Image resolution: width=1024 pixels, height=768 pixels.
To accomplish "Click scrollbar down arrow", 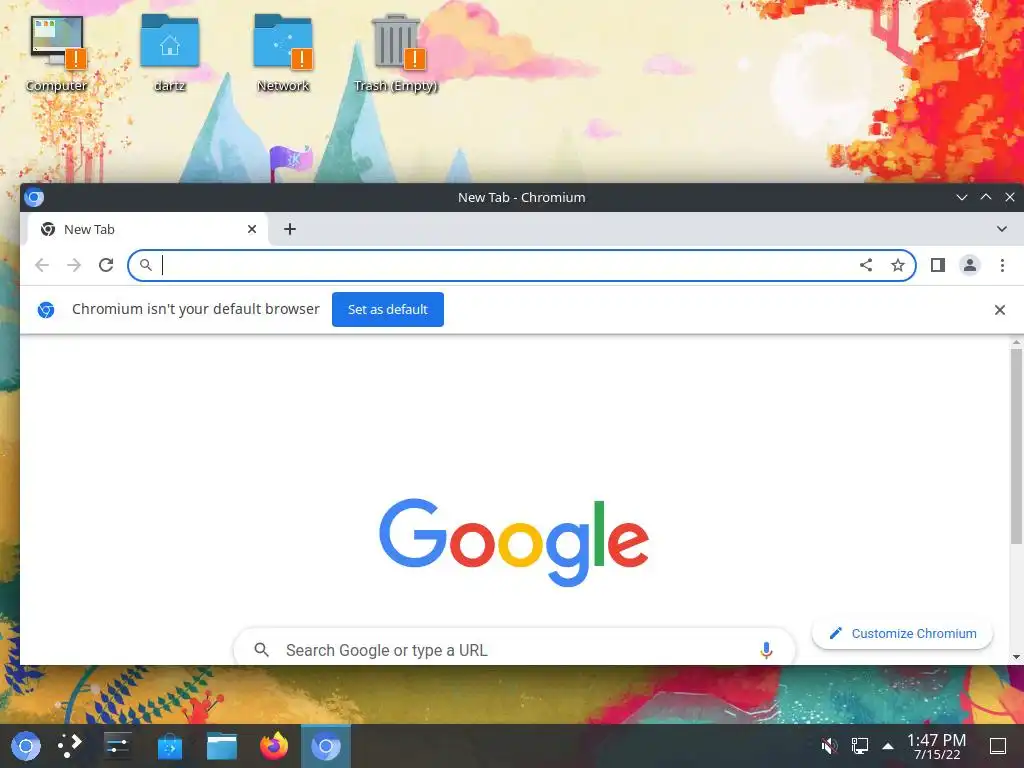I will coord(1016,657).
